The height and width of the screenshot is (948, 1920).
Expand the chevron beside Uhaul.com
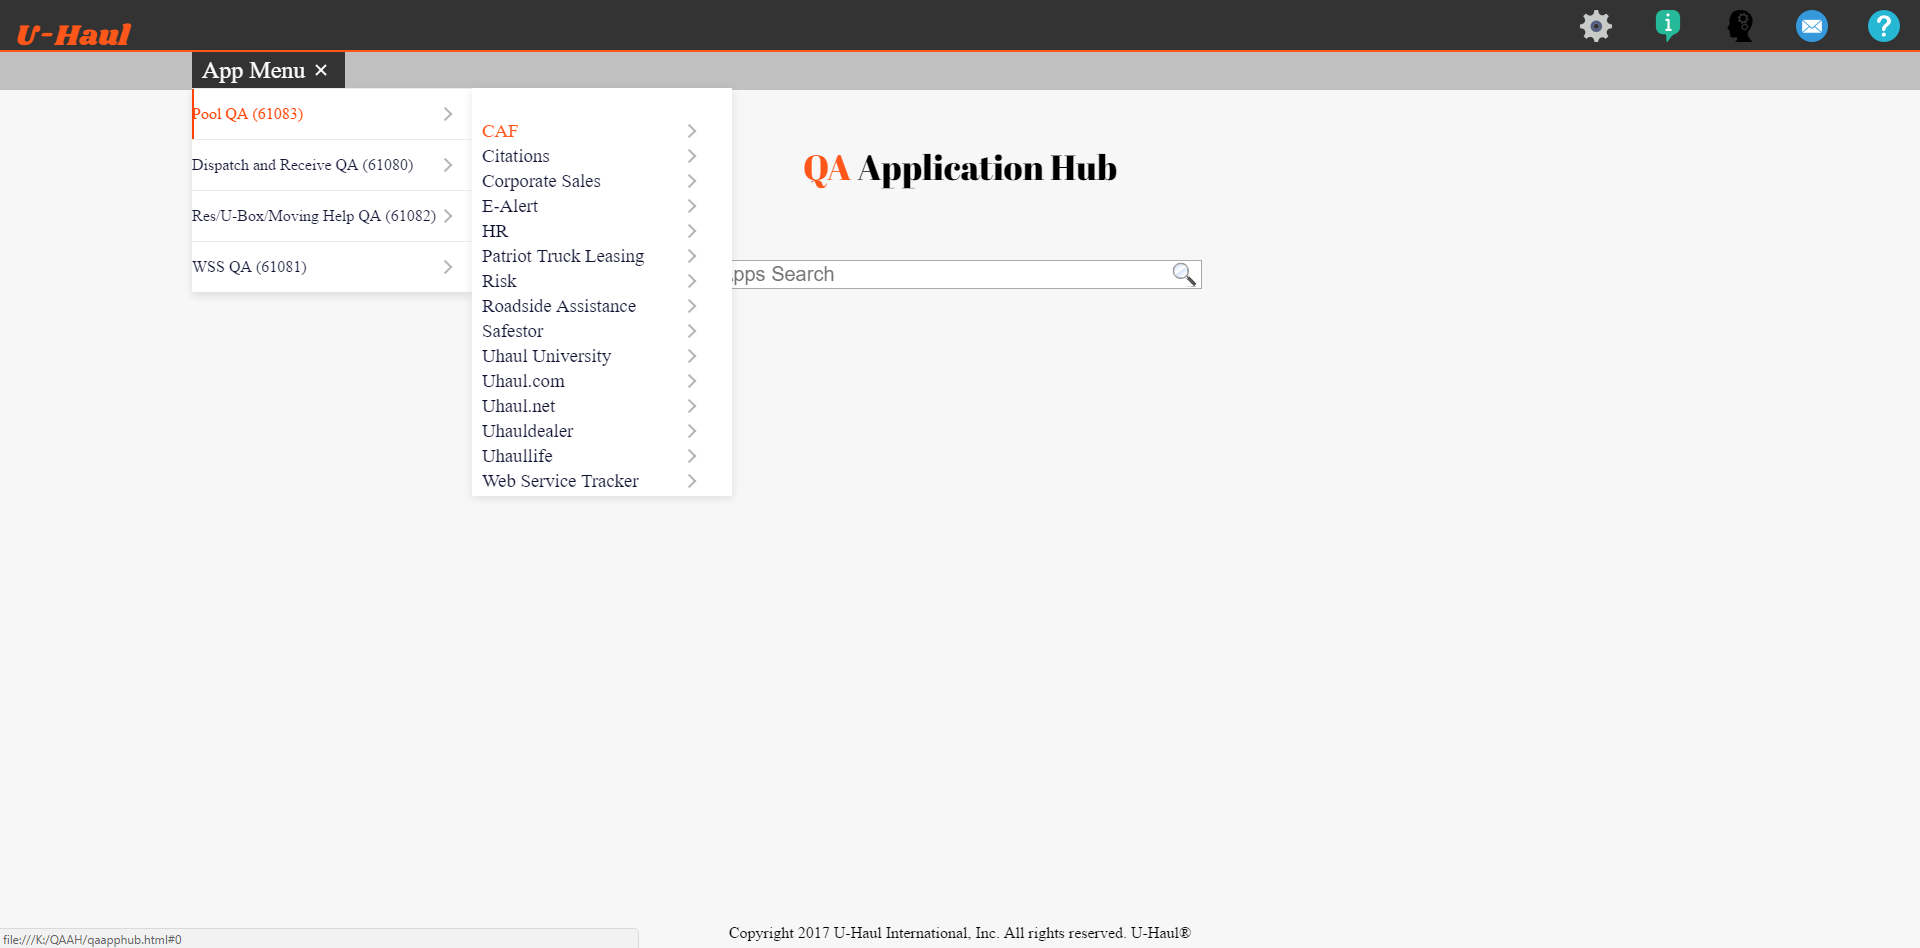692,381
